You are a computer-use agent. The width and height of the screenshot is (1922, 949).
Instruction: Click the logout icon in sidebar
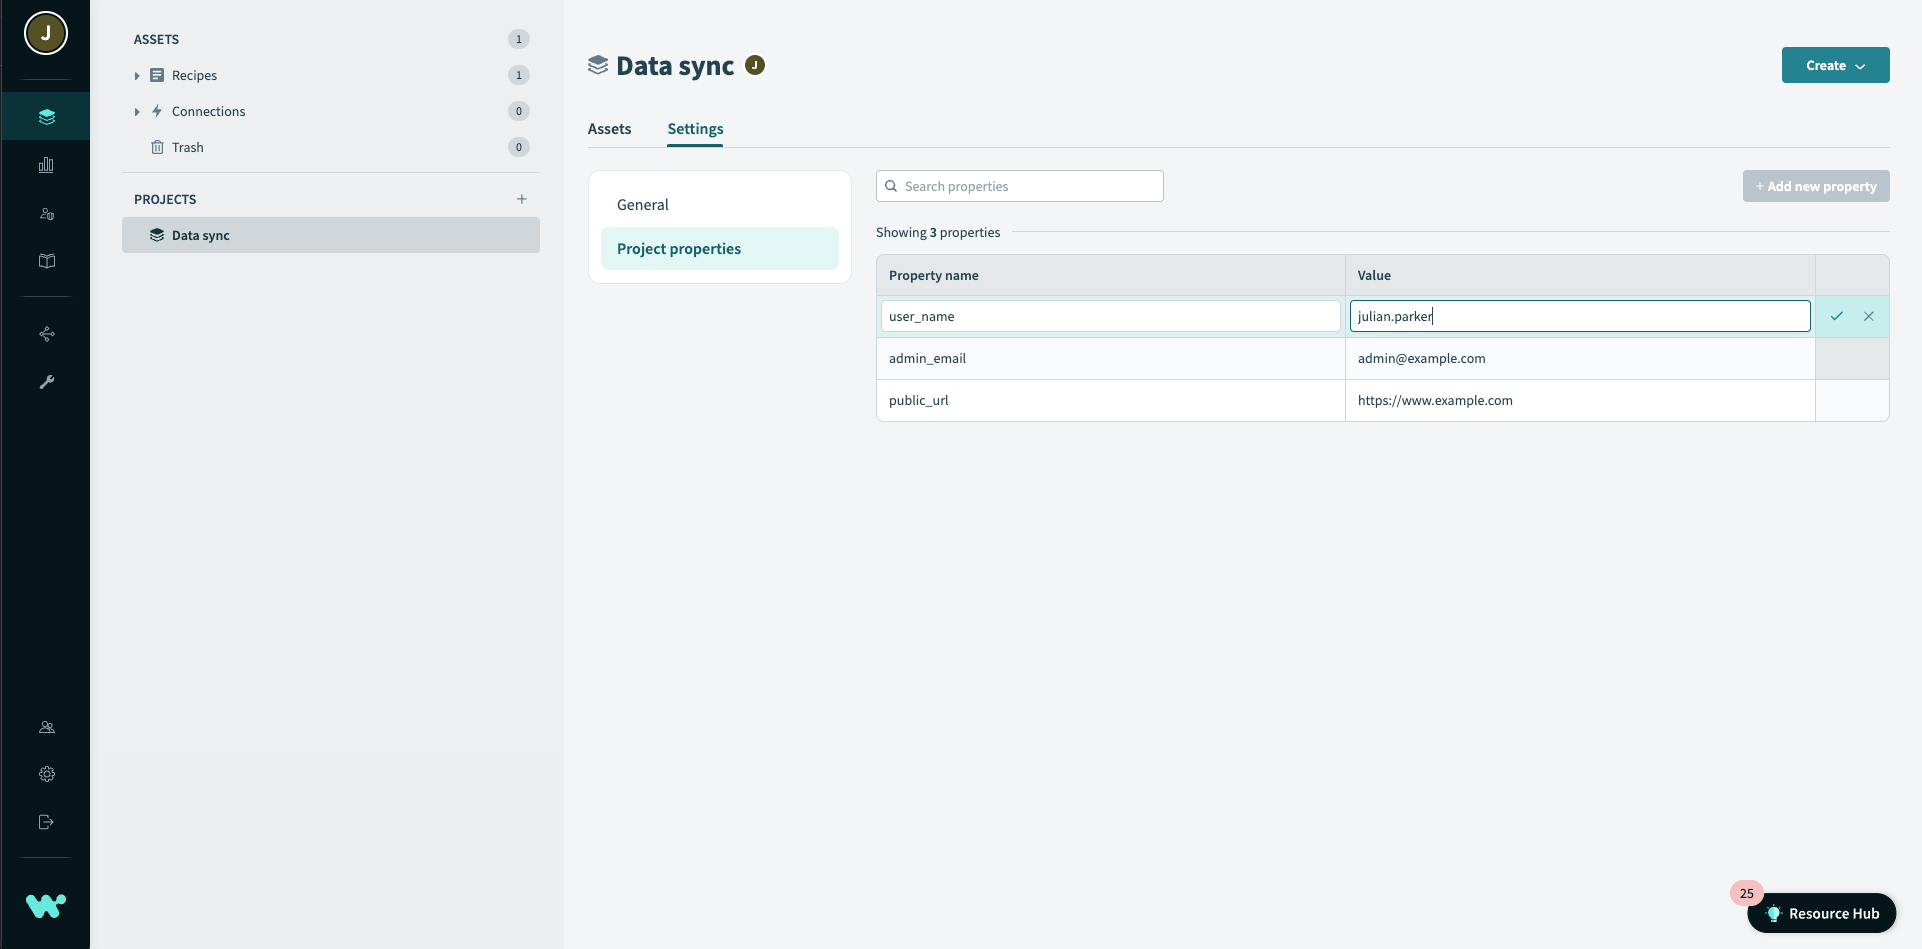(x=46, y=822)
